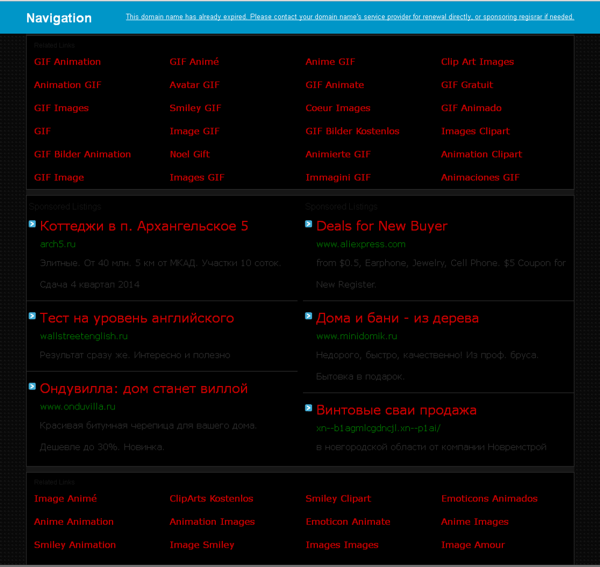Click arrow icon beside Тест на уровень английского
This screenshot has height=567, width=600.
point(32,316)
